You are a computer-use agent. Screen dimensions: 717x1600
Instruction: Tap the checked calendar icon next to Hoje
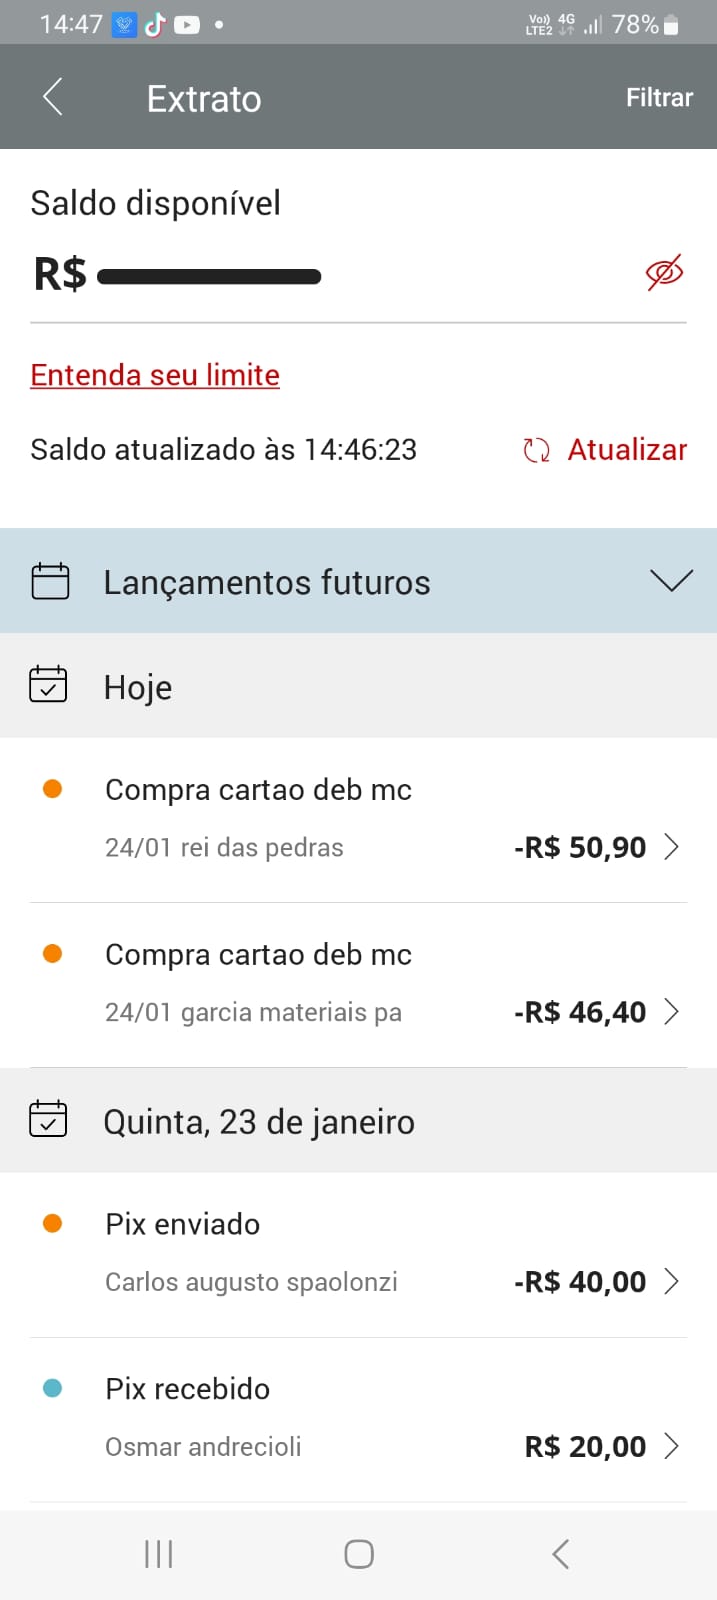[49, 686]
